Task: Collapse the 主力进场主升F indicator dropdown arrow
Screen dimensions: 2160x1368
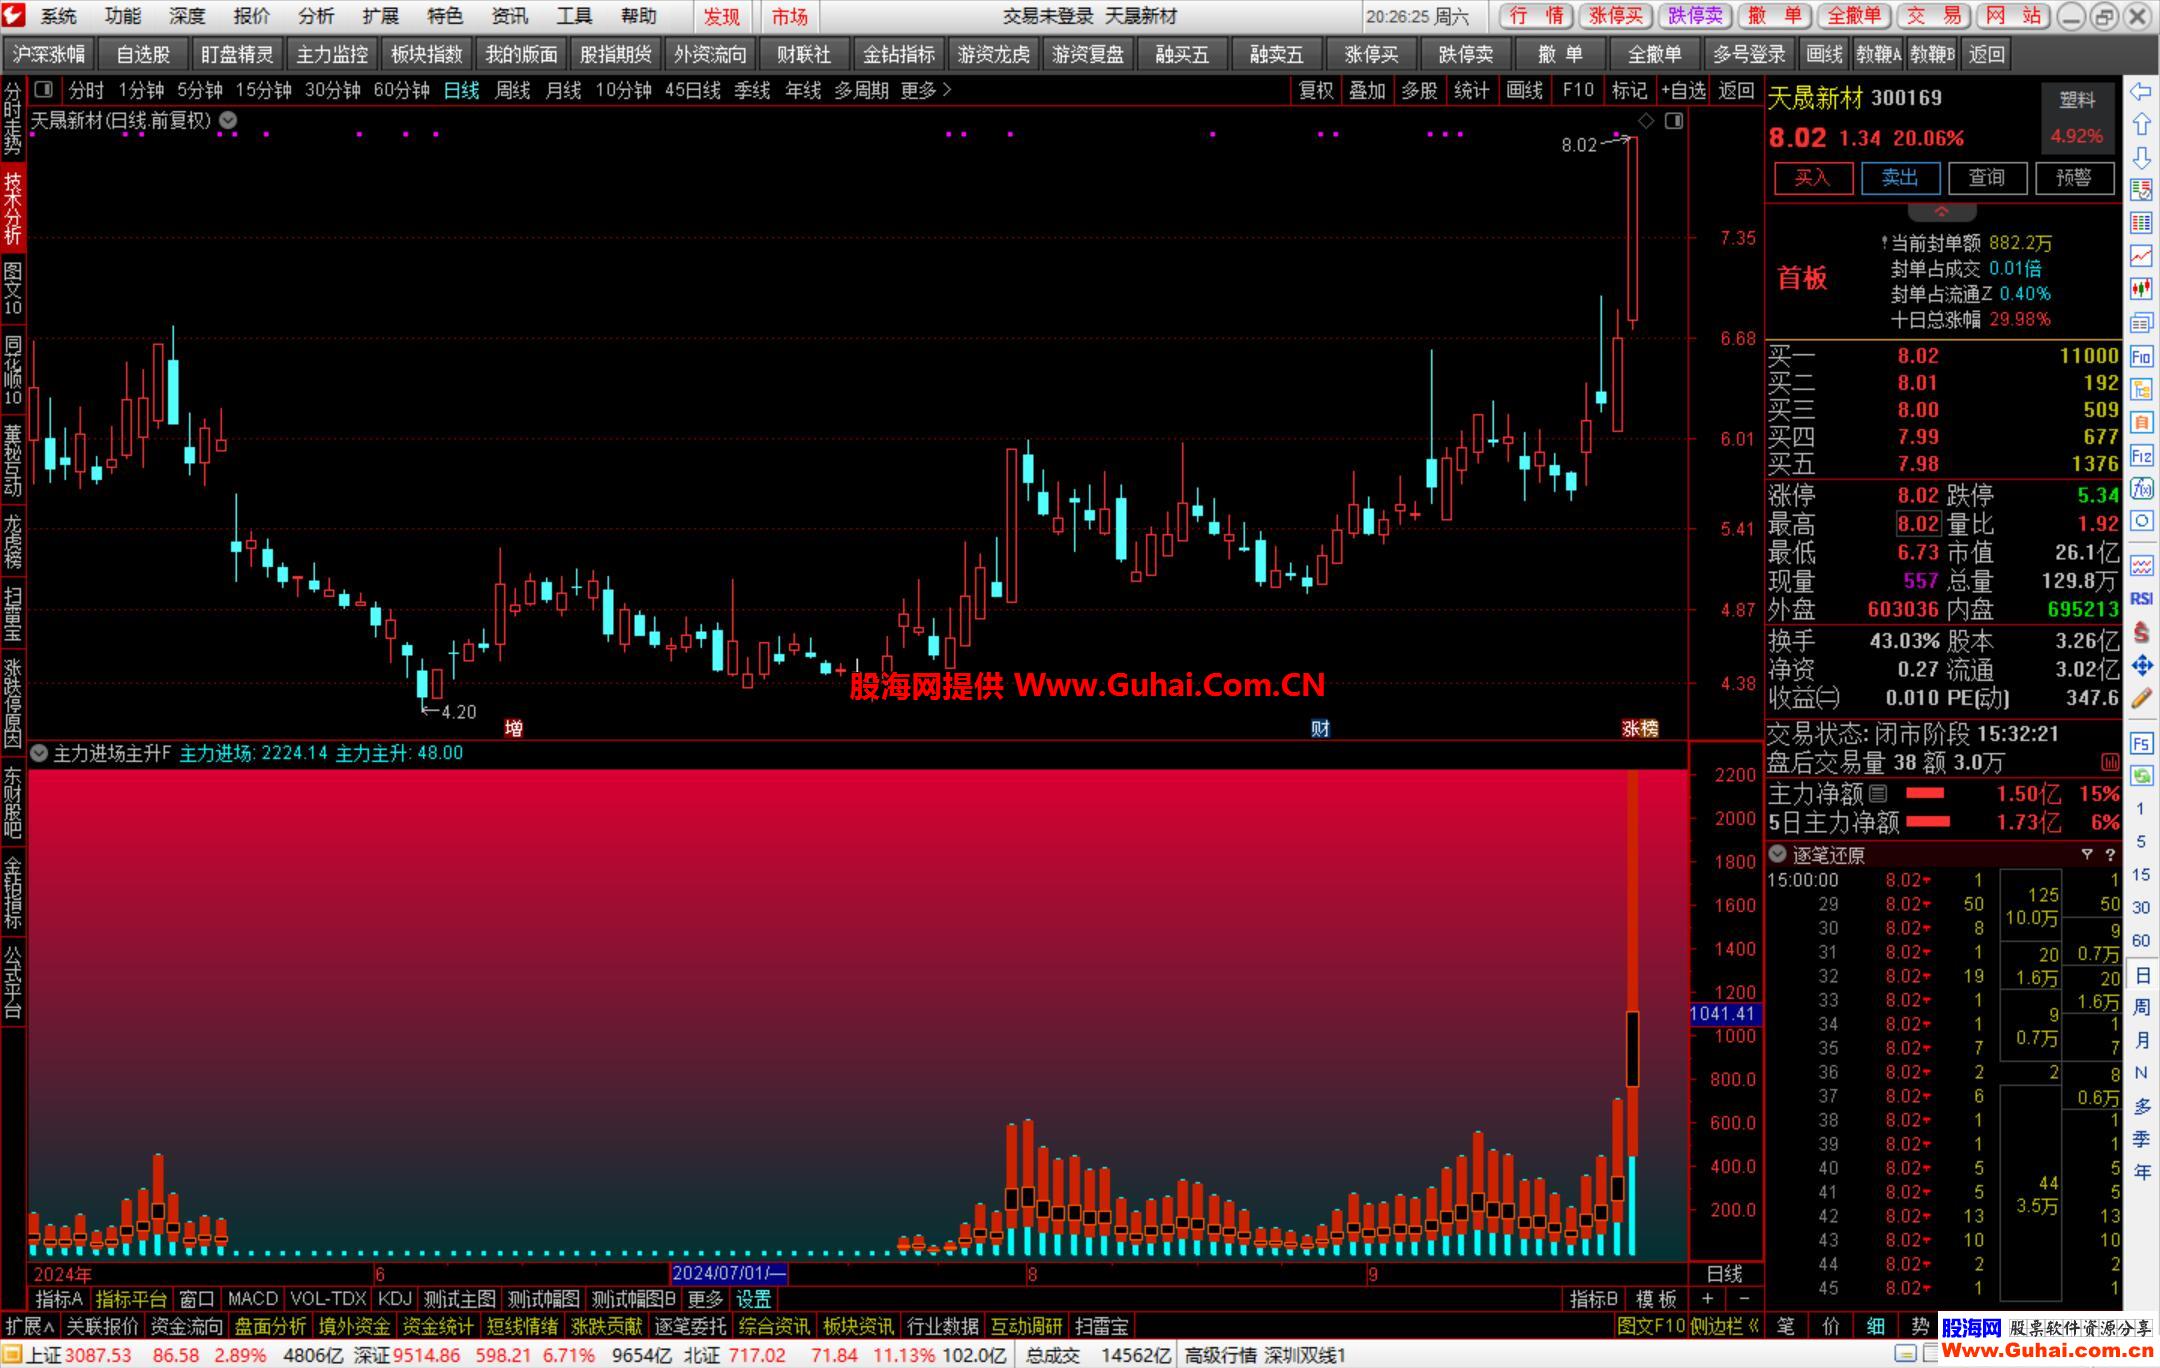Action: pyautogui.click(x=39, y=753)
